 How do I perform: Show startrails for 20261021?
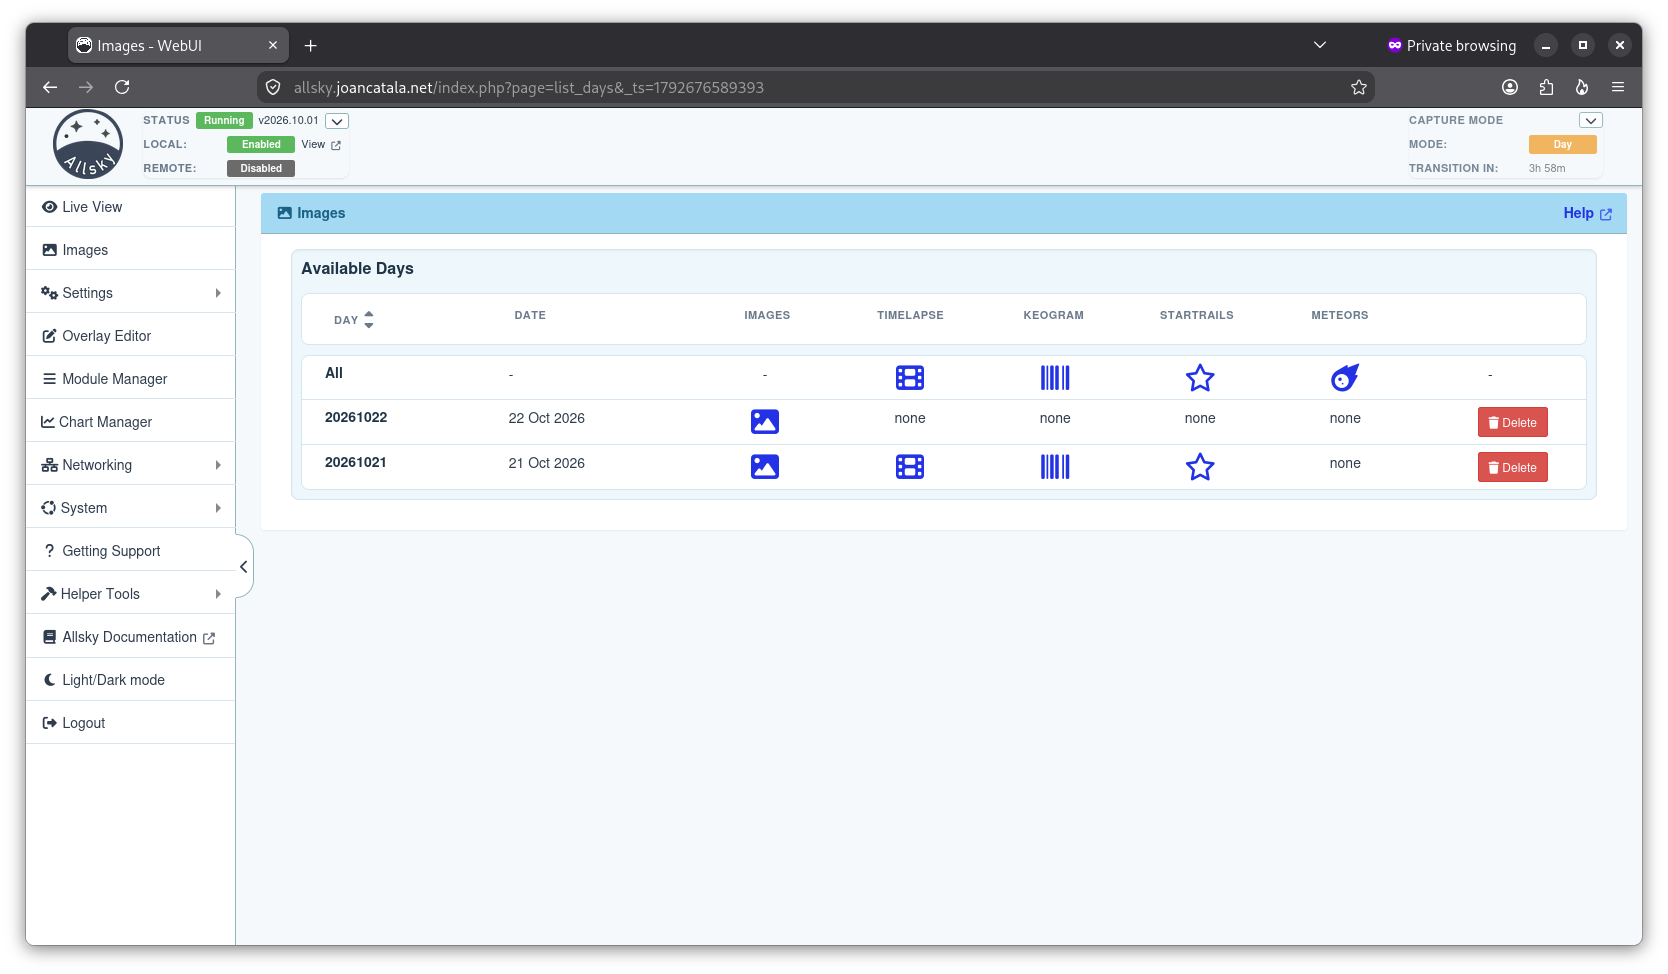coord(1199,467)
